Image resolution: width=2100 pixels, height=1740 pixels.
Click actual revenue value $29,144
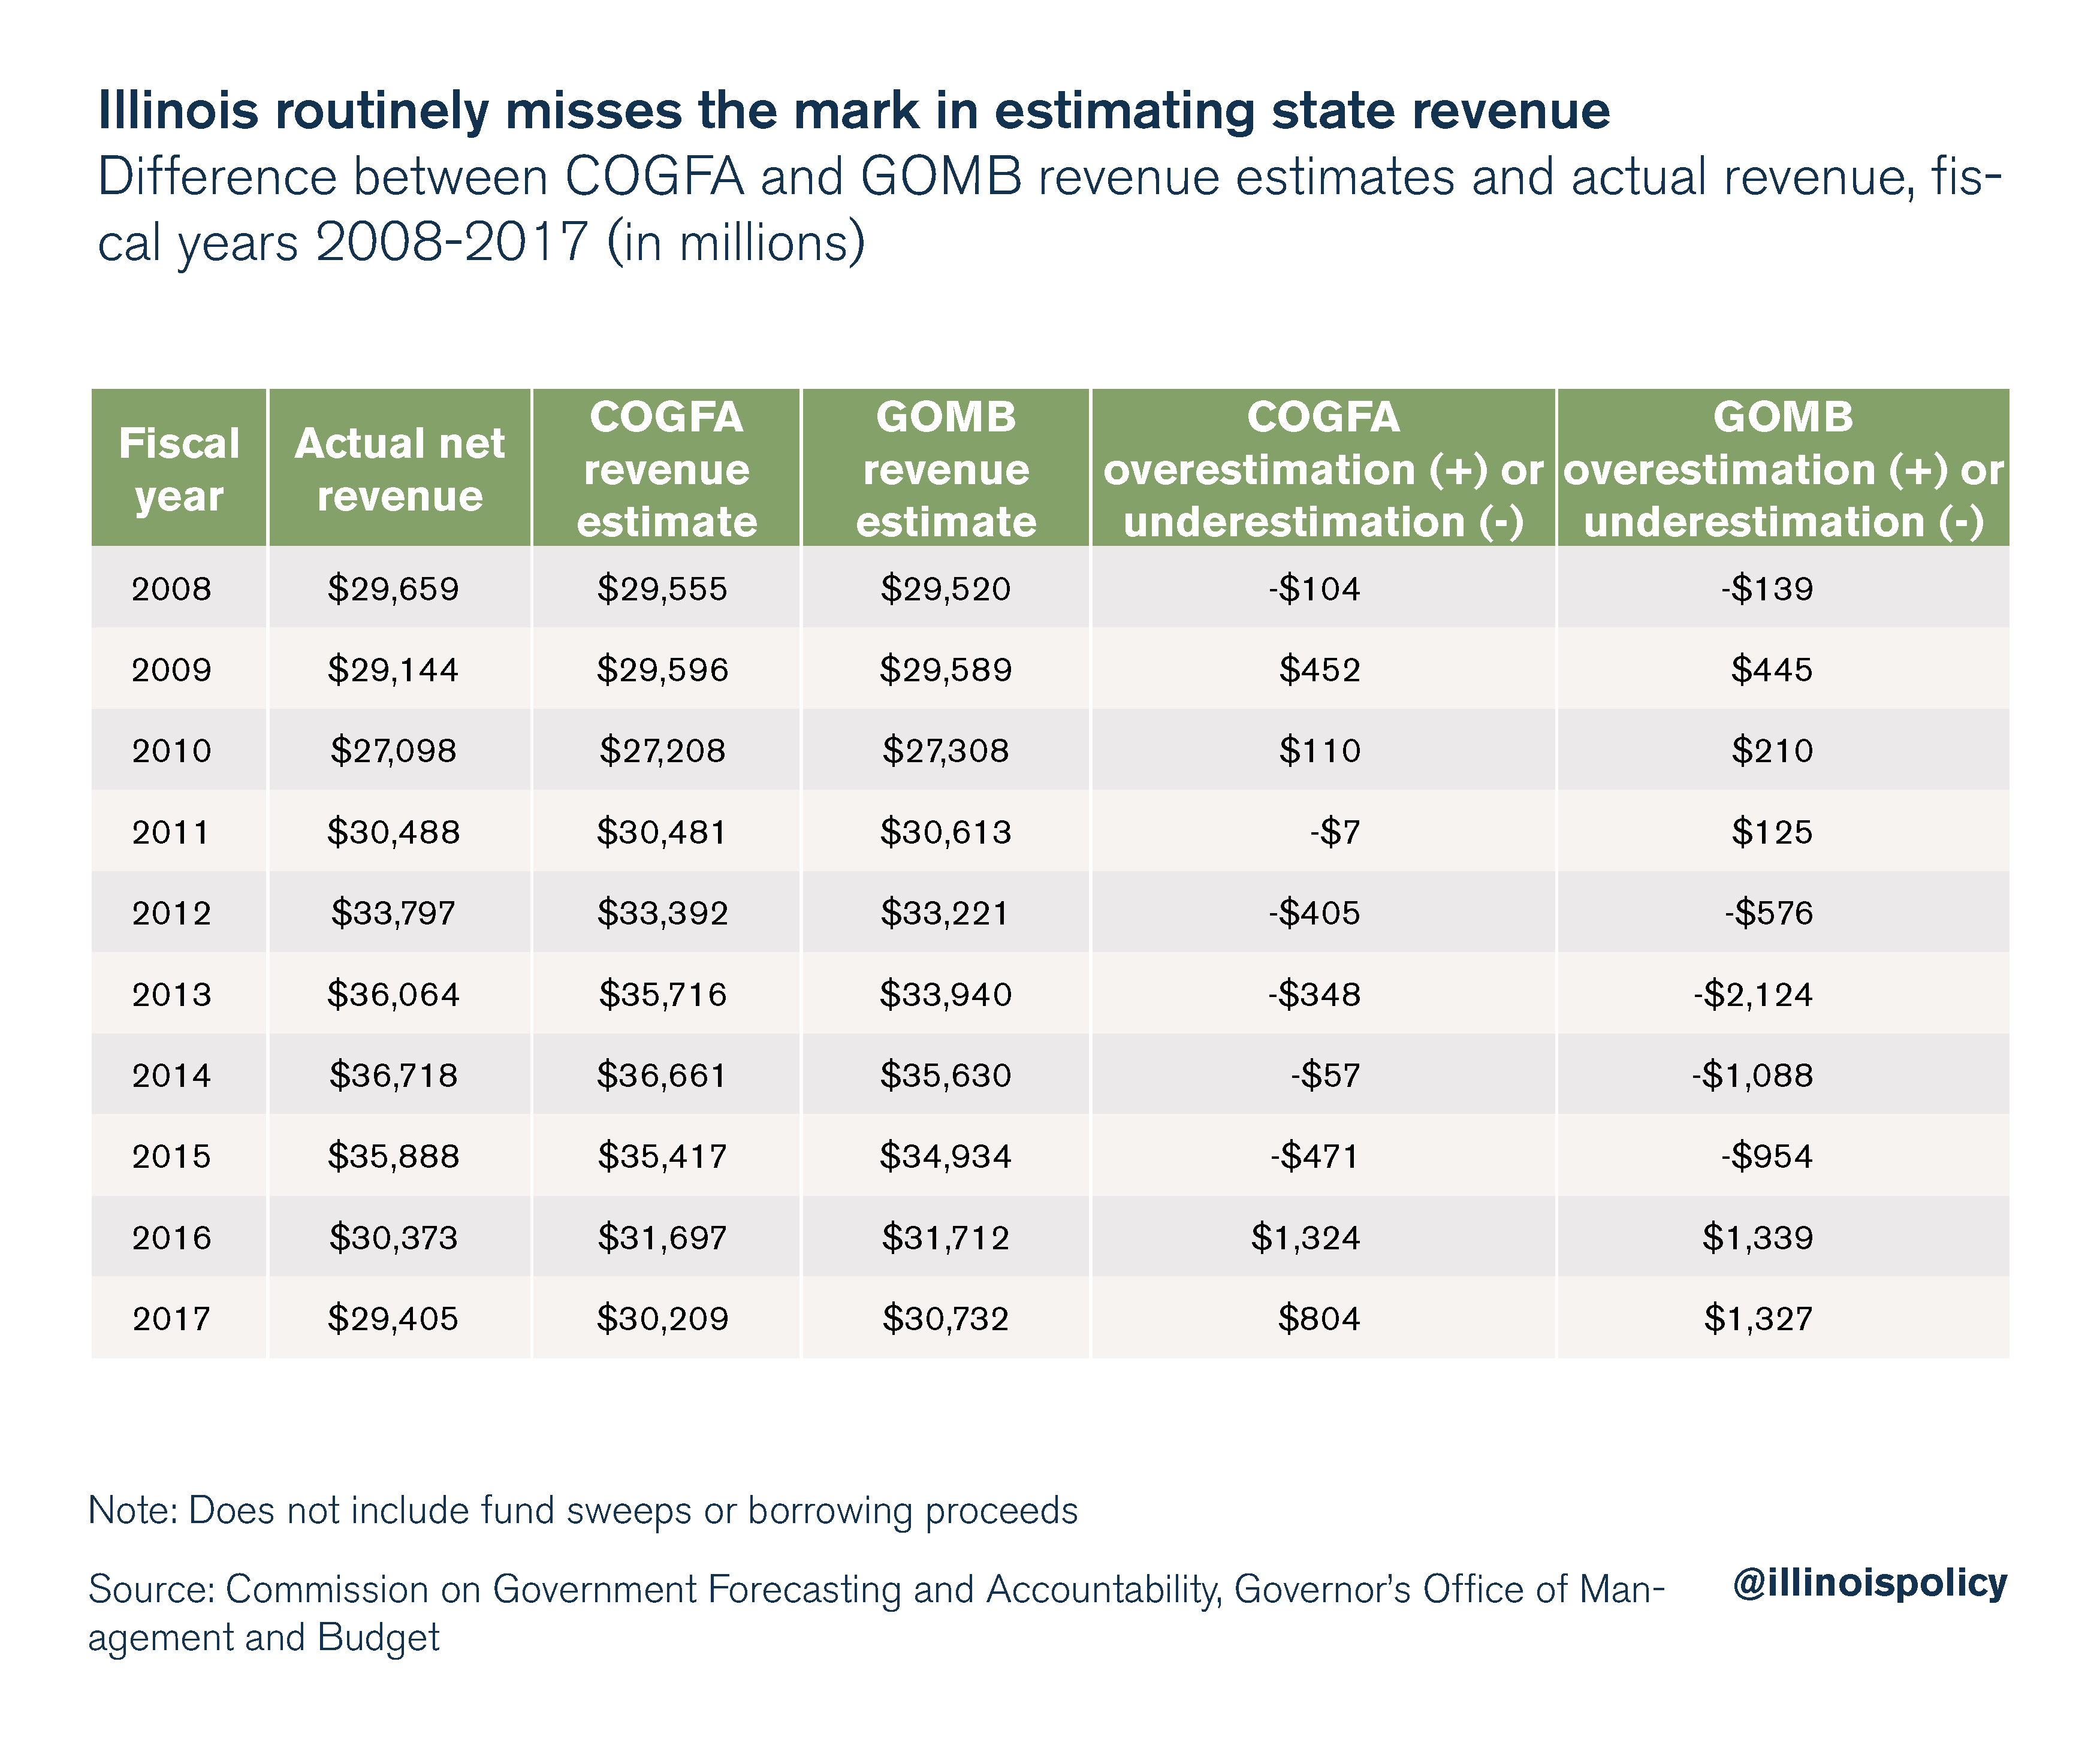[393, 669]
